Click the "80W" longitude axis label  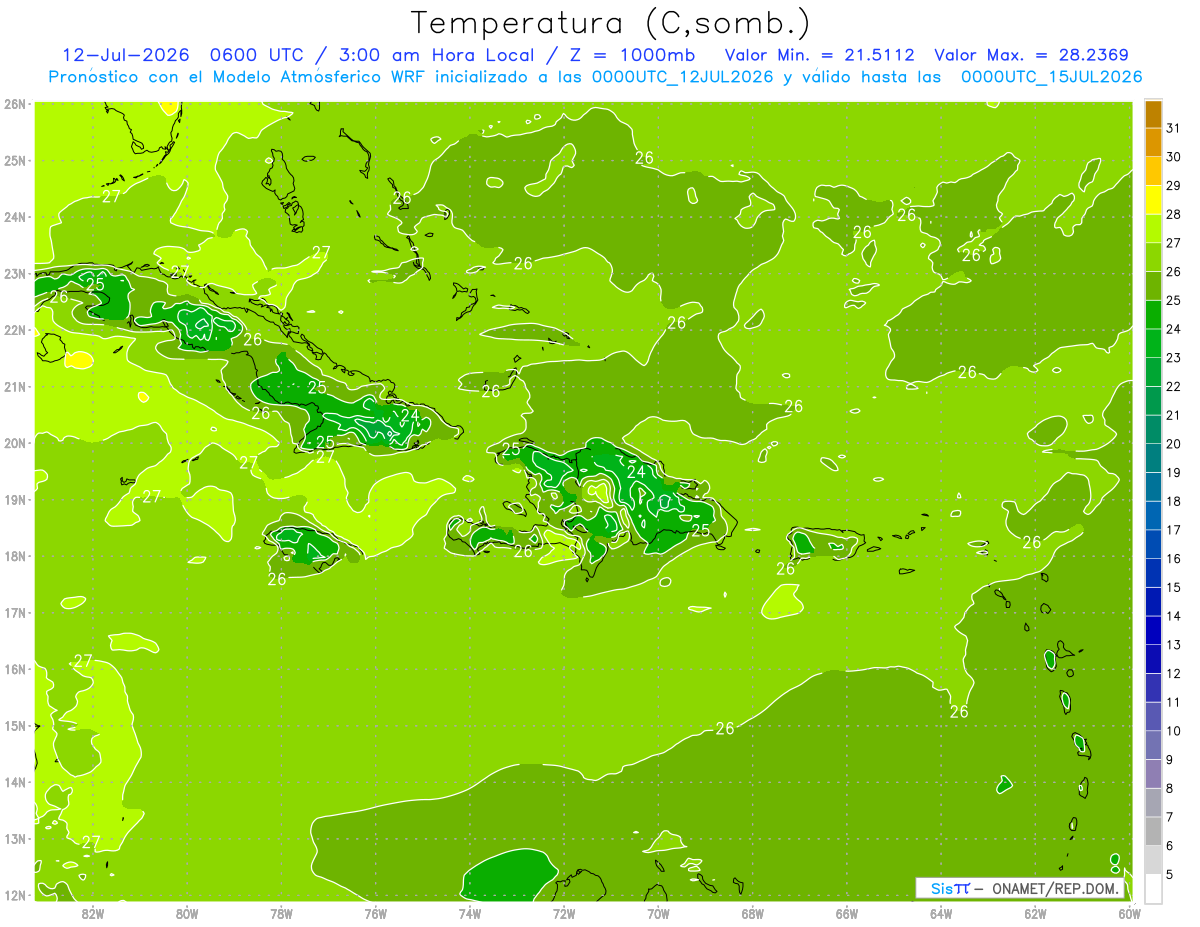pos(187,913)
